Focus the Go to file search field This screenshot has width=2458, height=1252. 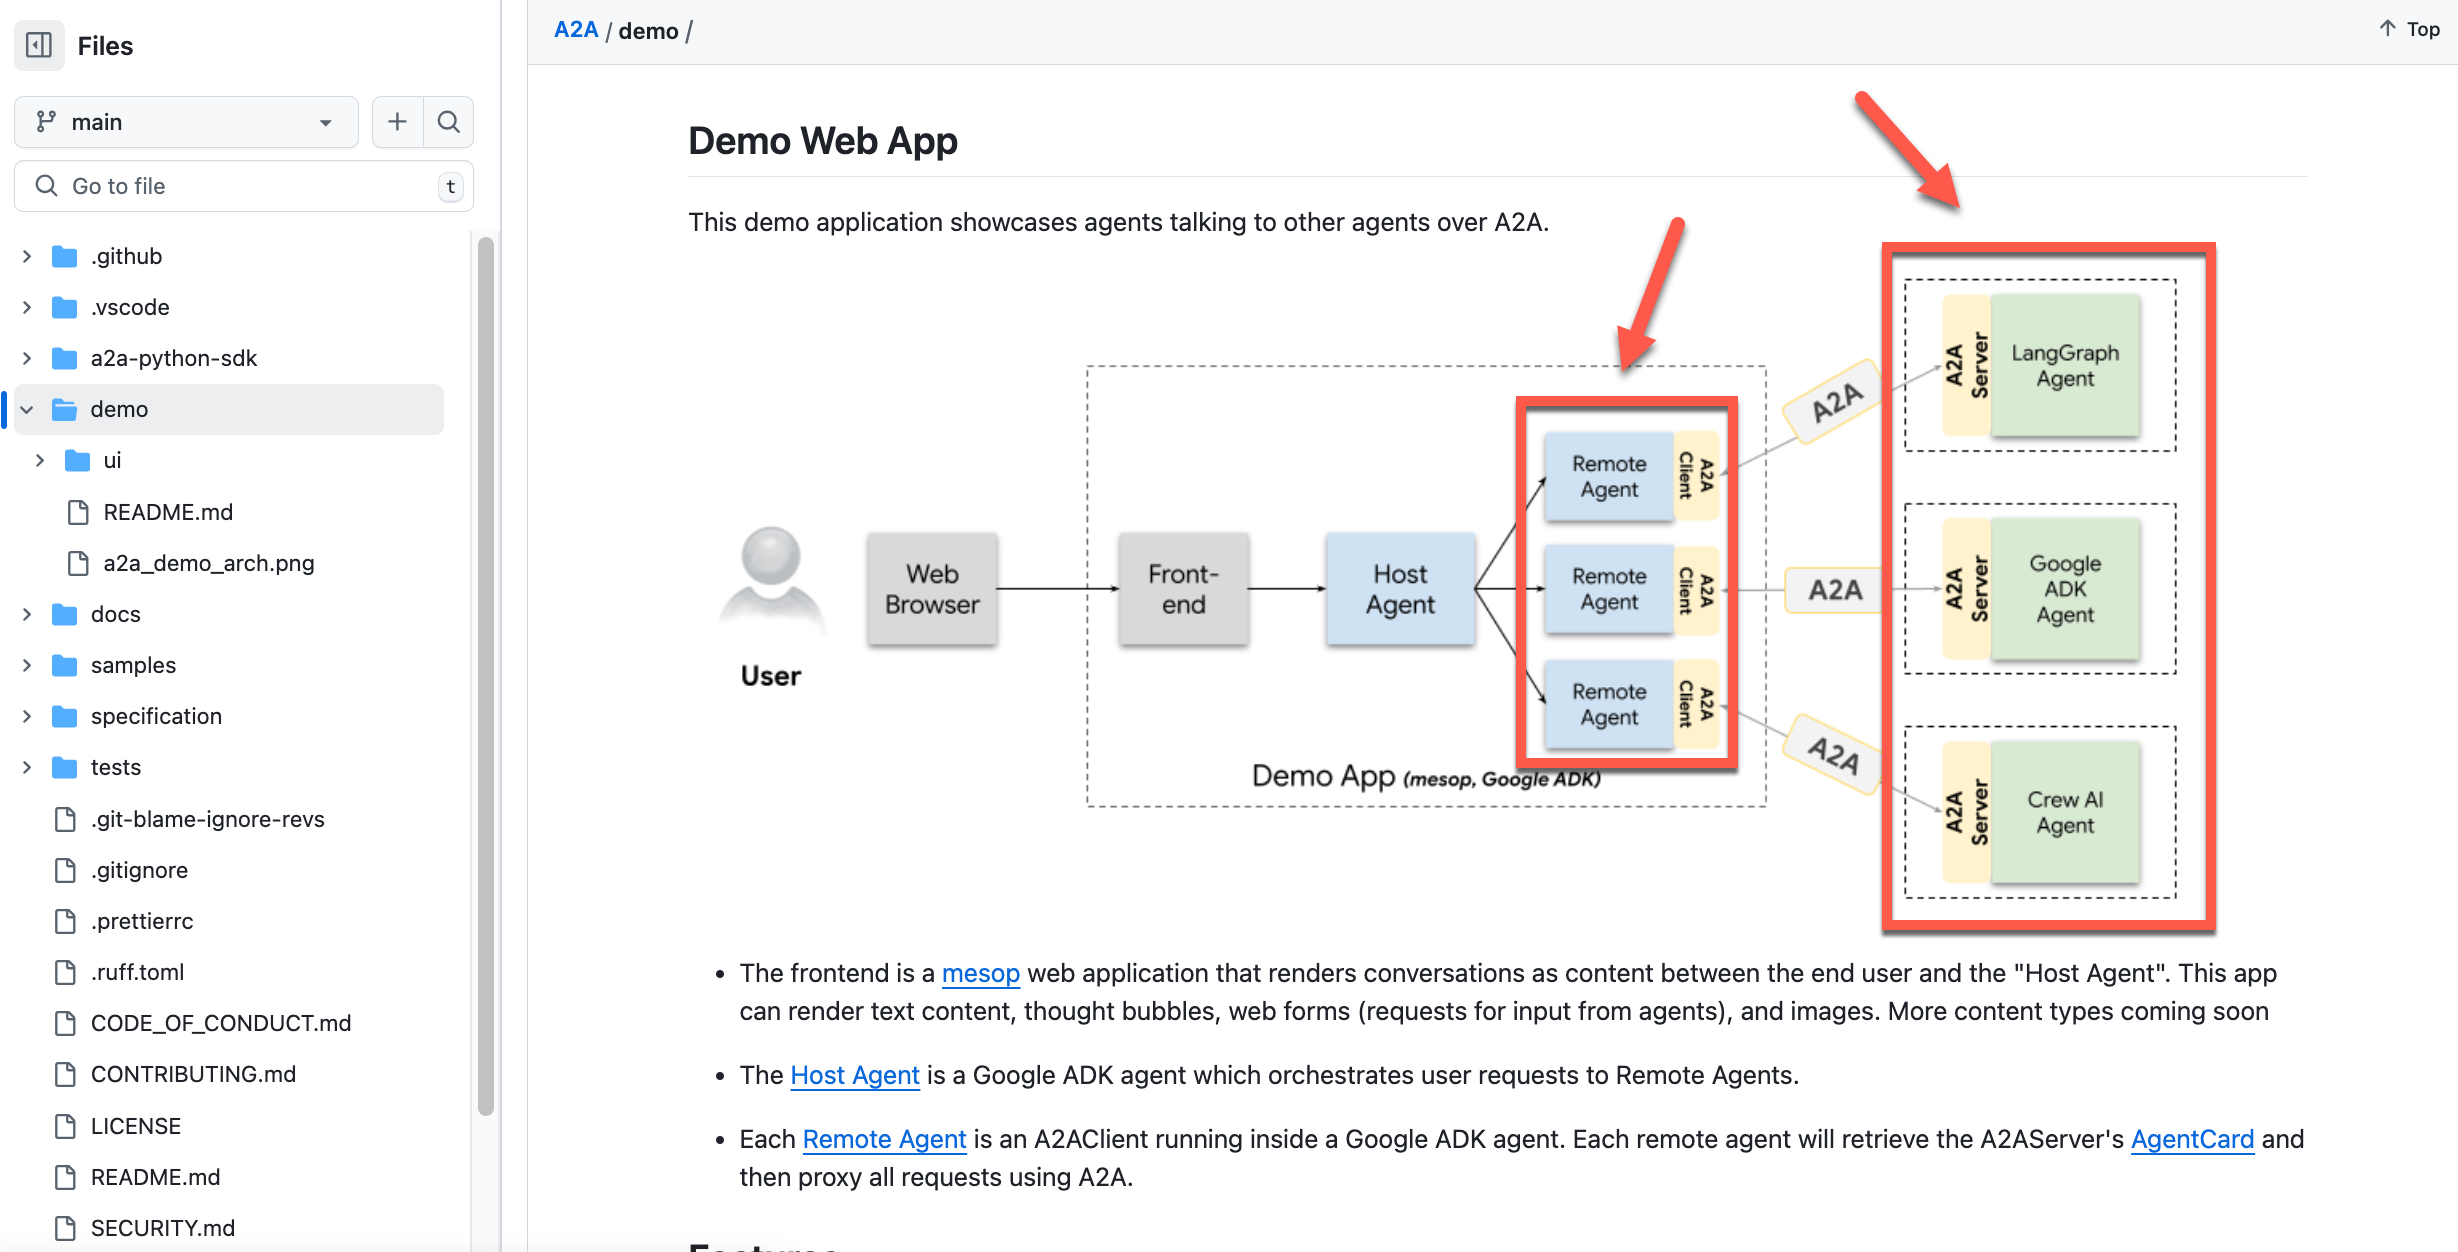point(244,186)
